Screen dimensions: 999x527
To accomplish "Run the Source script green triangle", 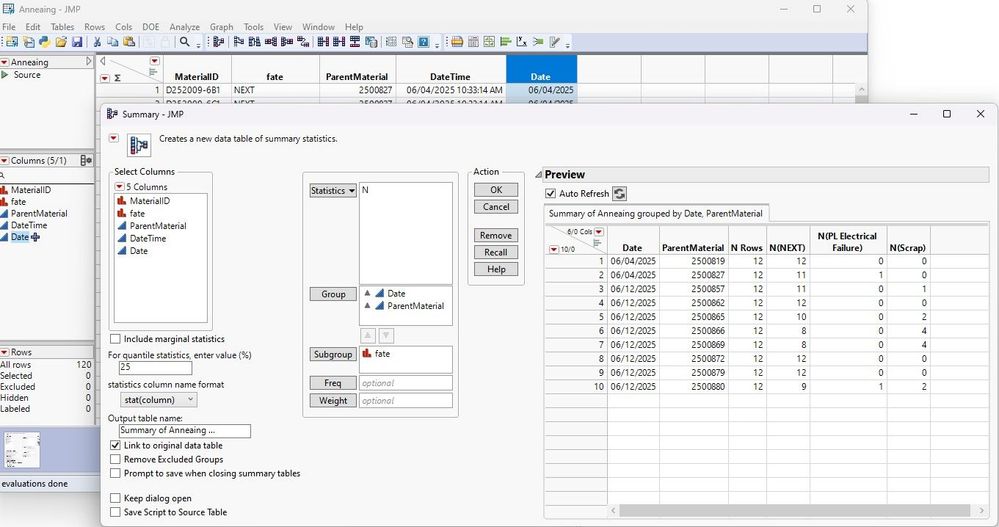I will click(5, 75).
